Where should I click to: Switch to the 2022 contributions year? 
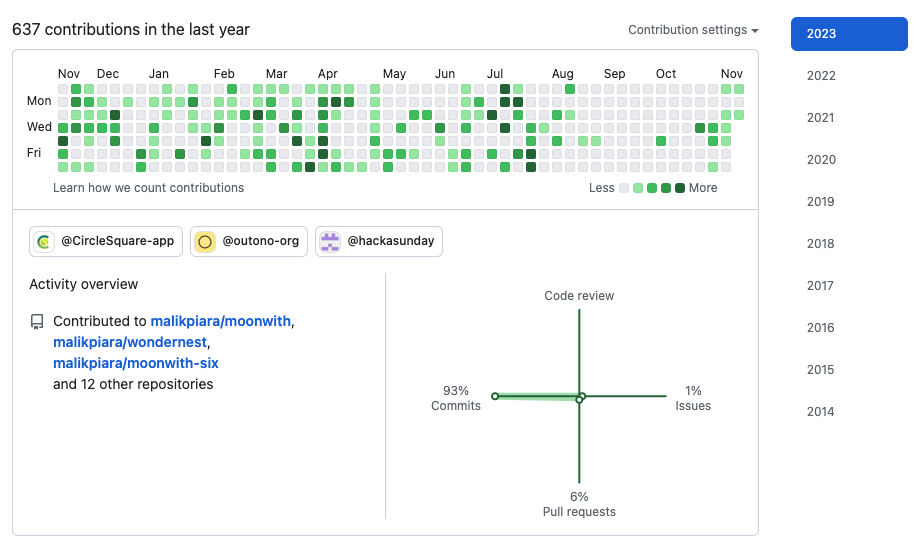821,76
